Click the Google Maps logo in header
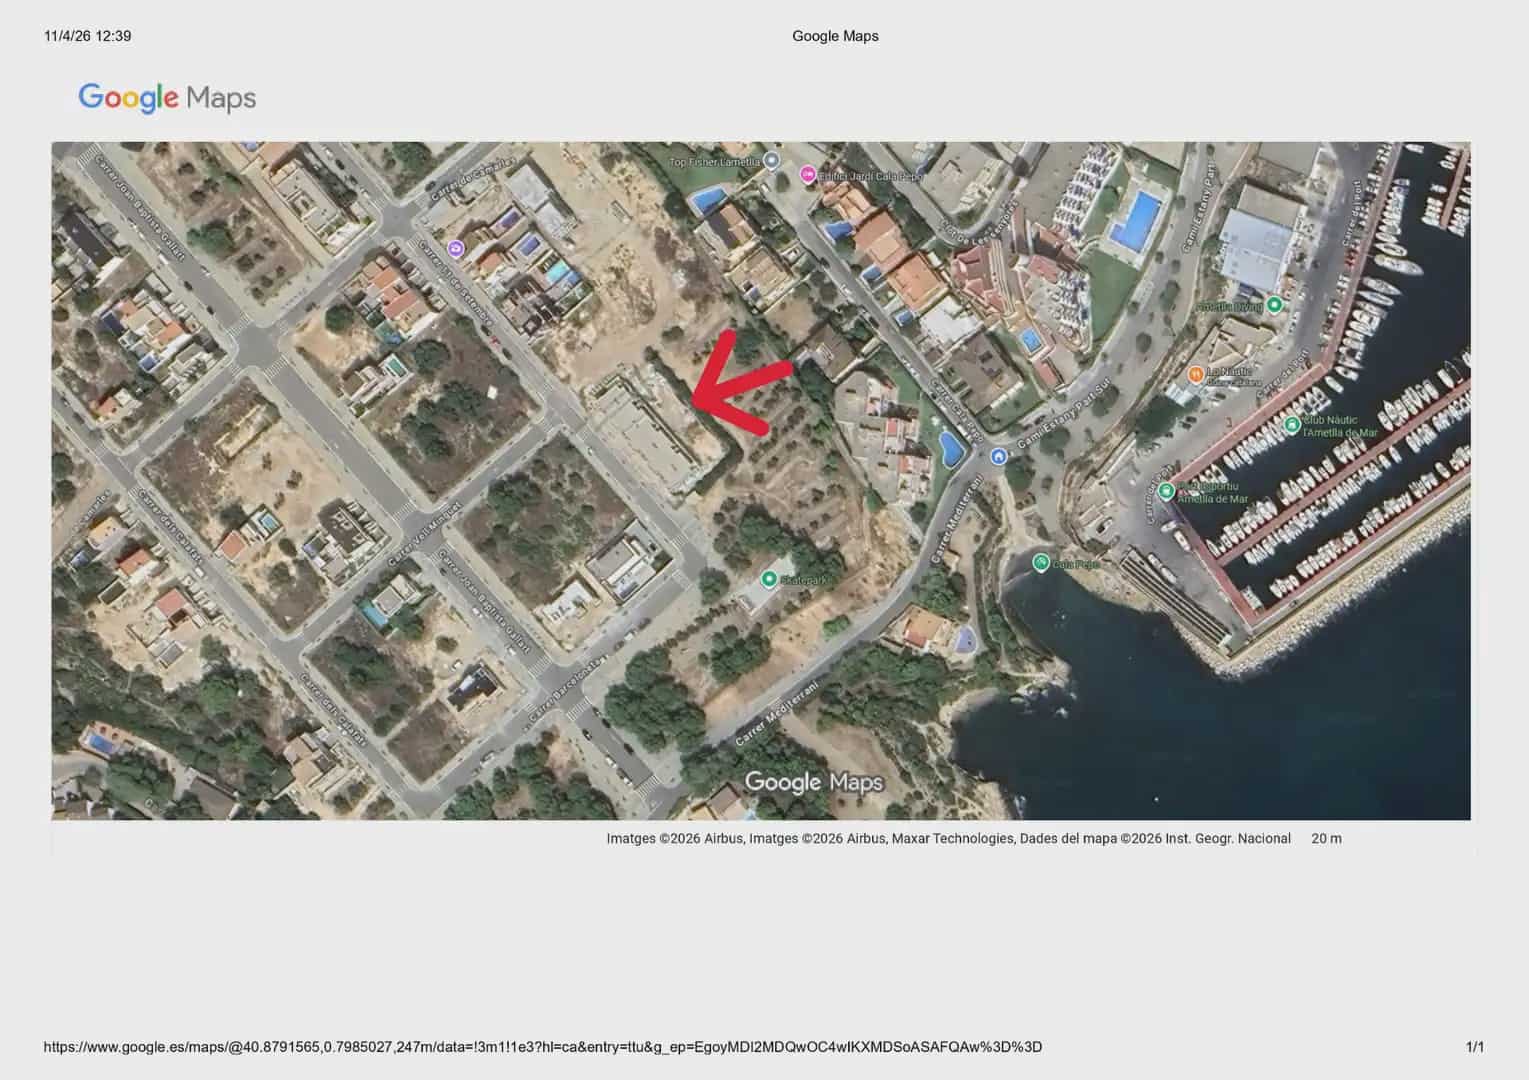Image resolution: width=1529 pixels, height=1080 pixels. [167, 98]
